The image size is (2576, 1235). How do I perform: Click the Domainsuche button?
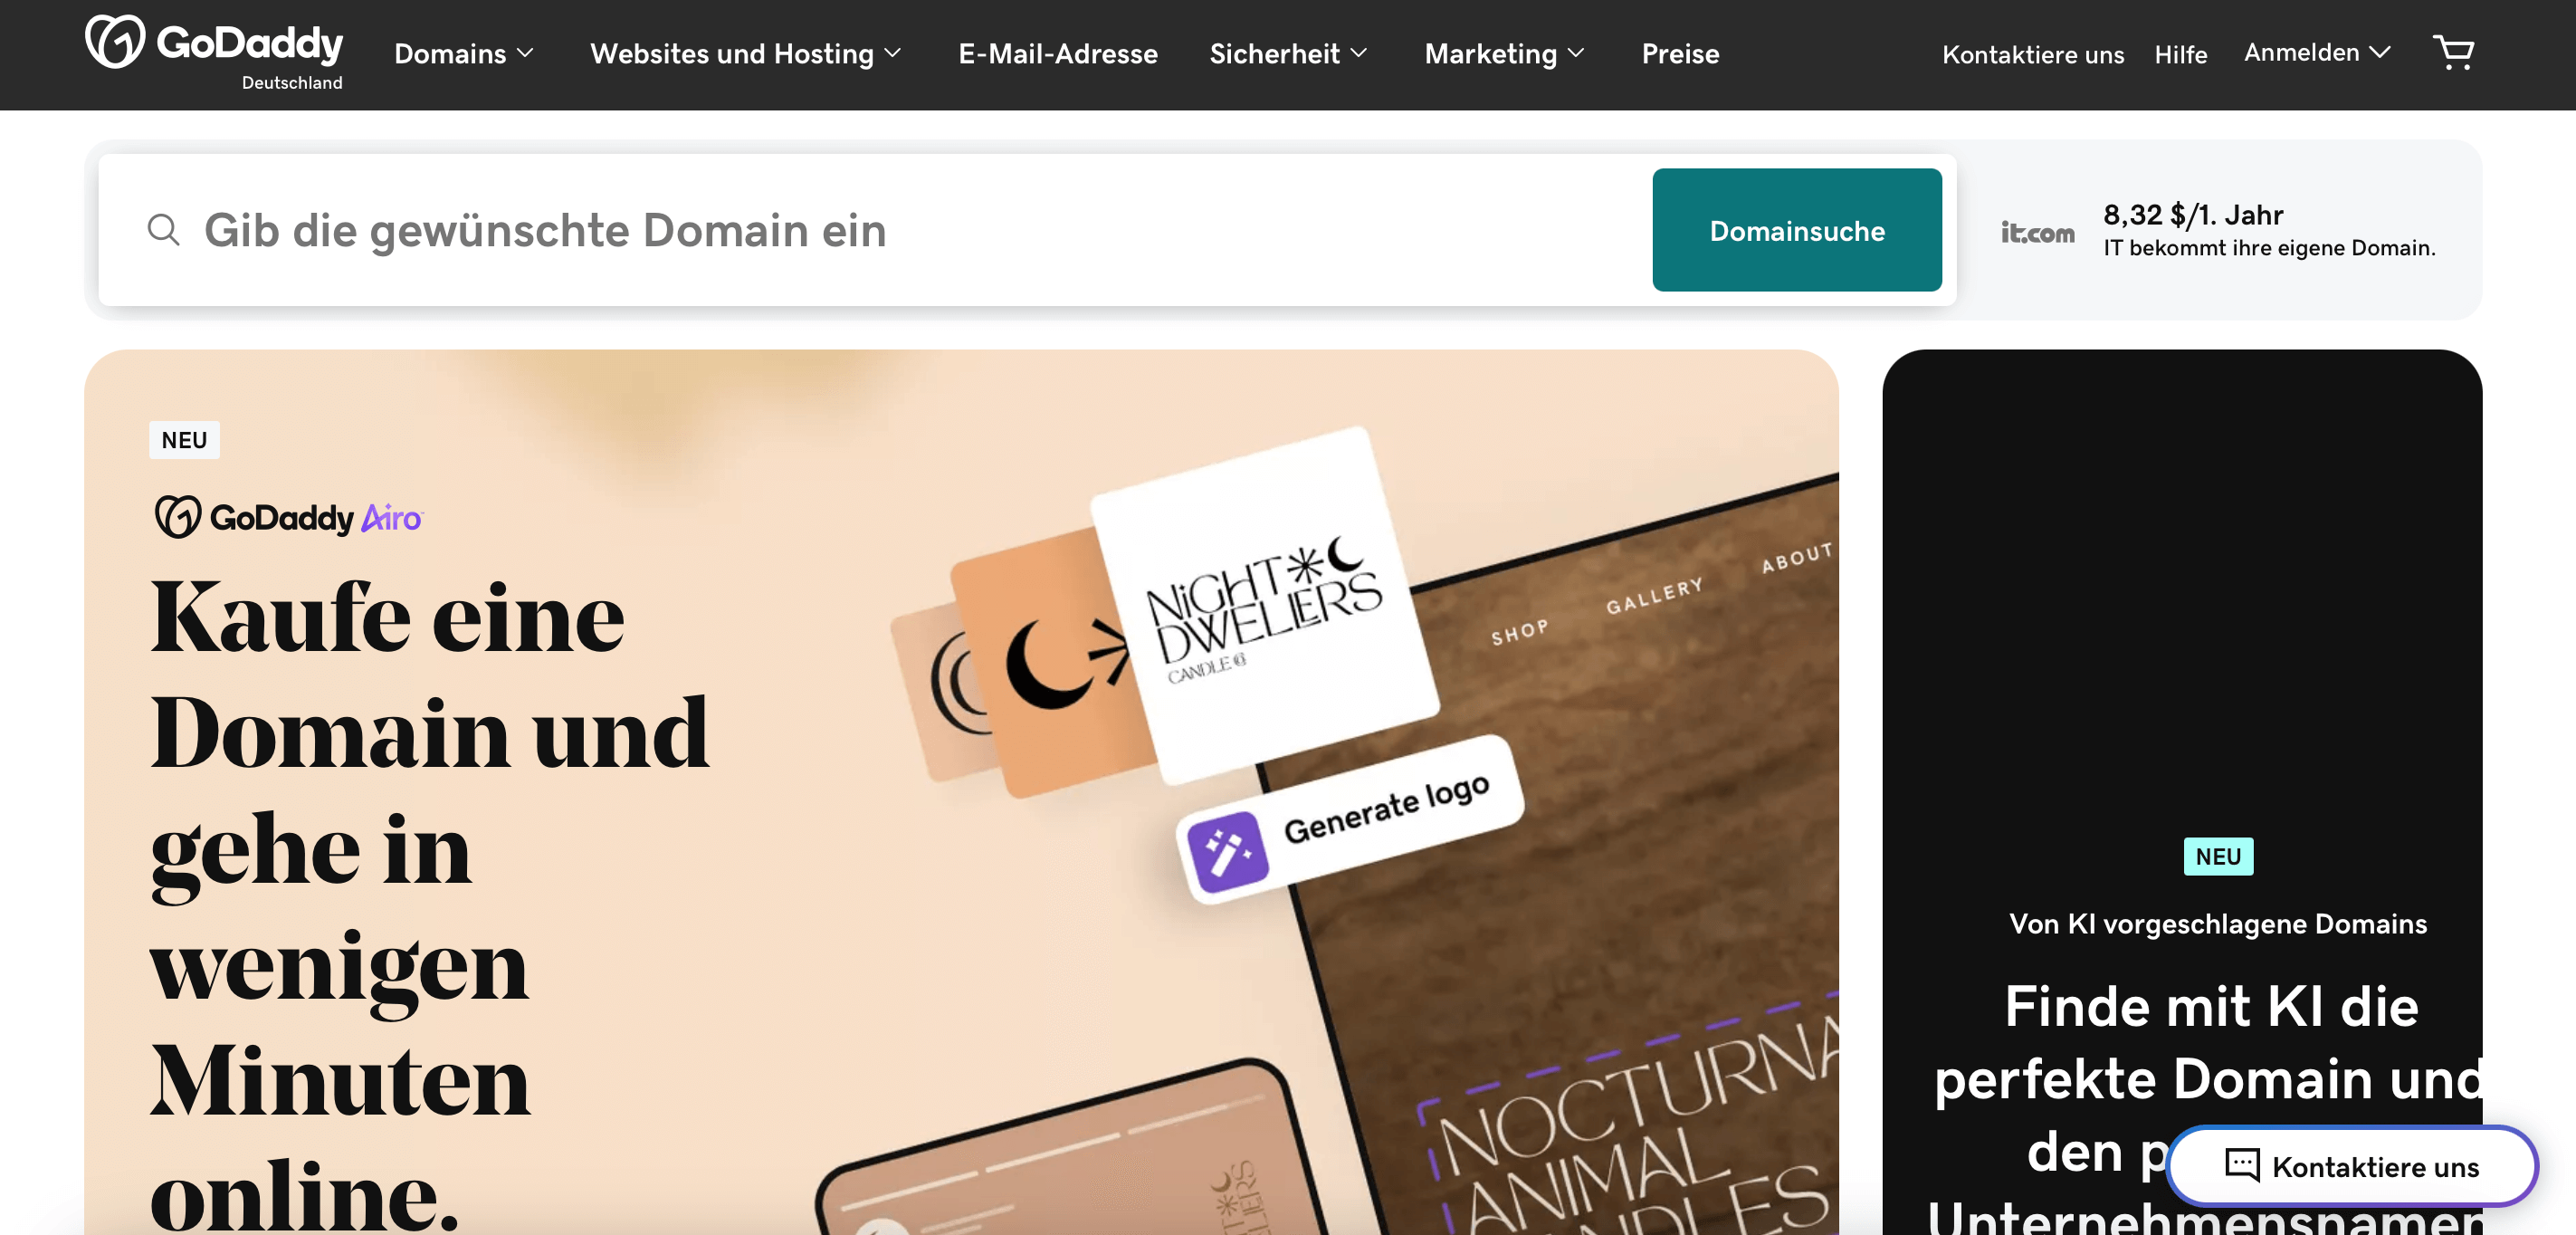tap(1797, 230)
